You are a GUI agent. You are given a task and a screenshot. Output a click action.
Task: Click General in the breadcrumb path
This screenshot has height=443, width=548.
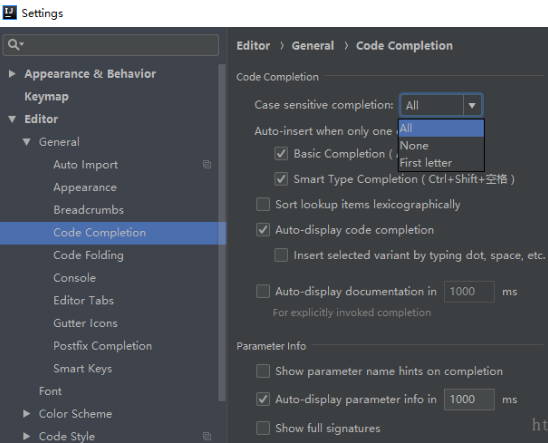pyautogui.click(x=313, y=46)
